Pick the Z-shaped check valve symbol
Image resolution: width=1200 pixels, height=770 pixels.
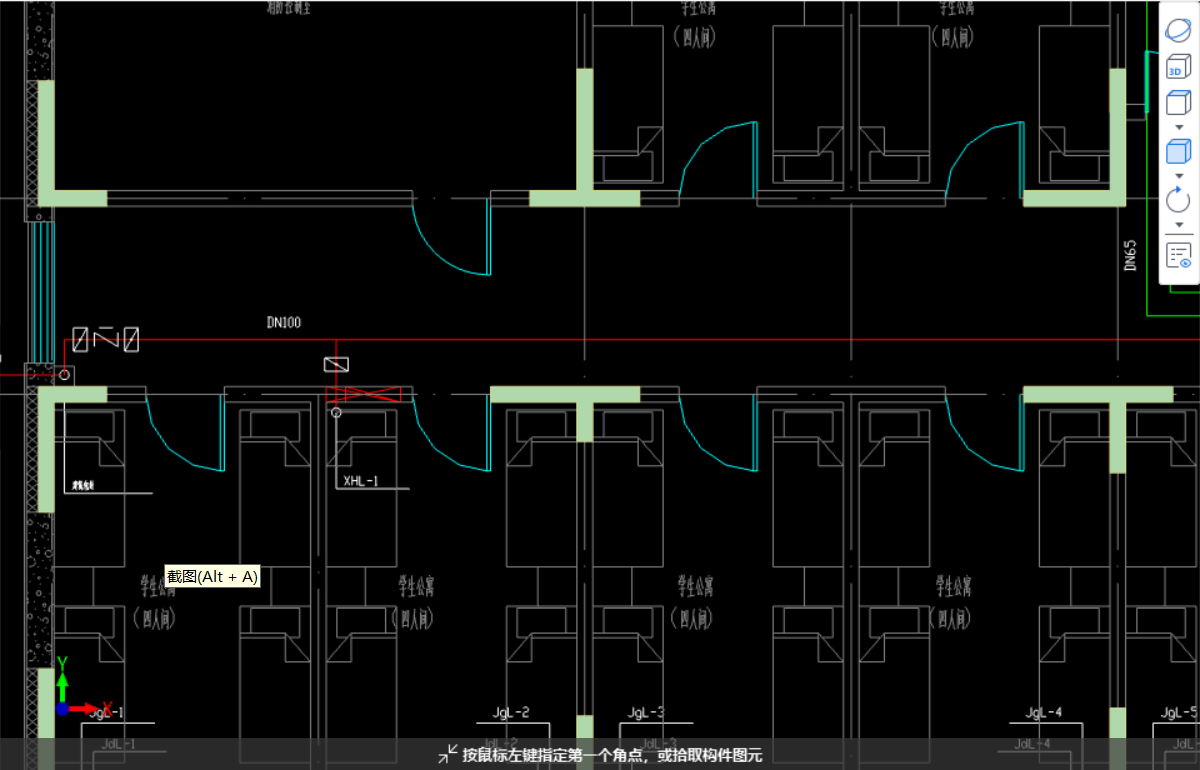[x=106, y=340]
